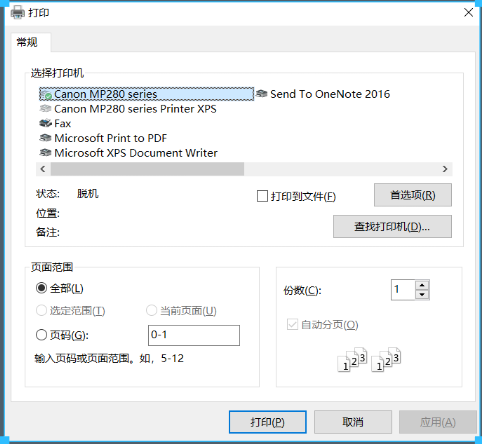The height and width of the screenshot is (444, 482).
Task: Click the printer list scroll right arrow
Action: click(x=445, y=169)
